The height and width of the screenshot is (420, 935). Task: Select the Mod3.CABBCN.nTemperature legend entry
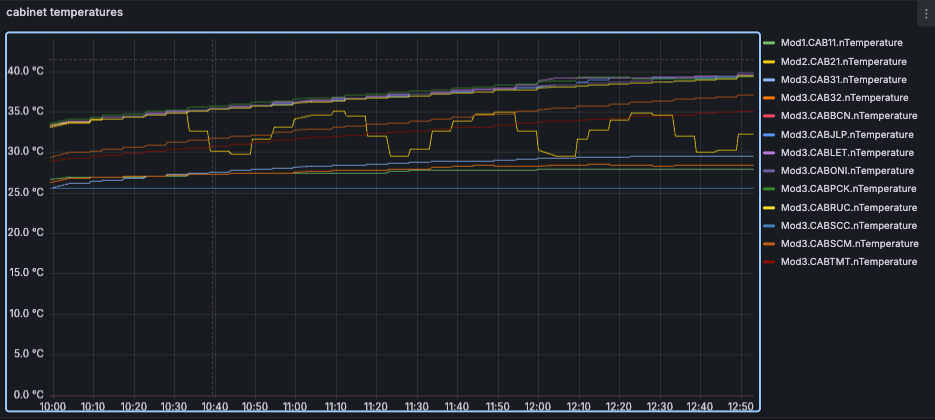[x=845, y=116]
